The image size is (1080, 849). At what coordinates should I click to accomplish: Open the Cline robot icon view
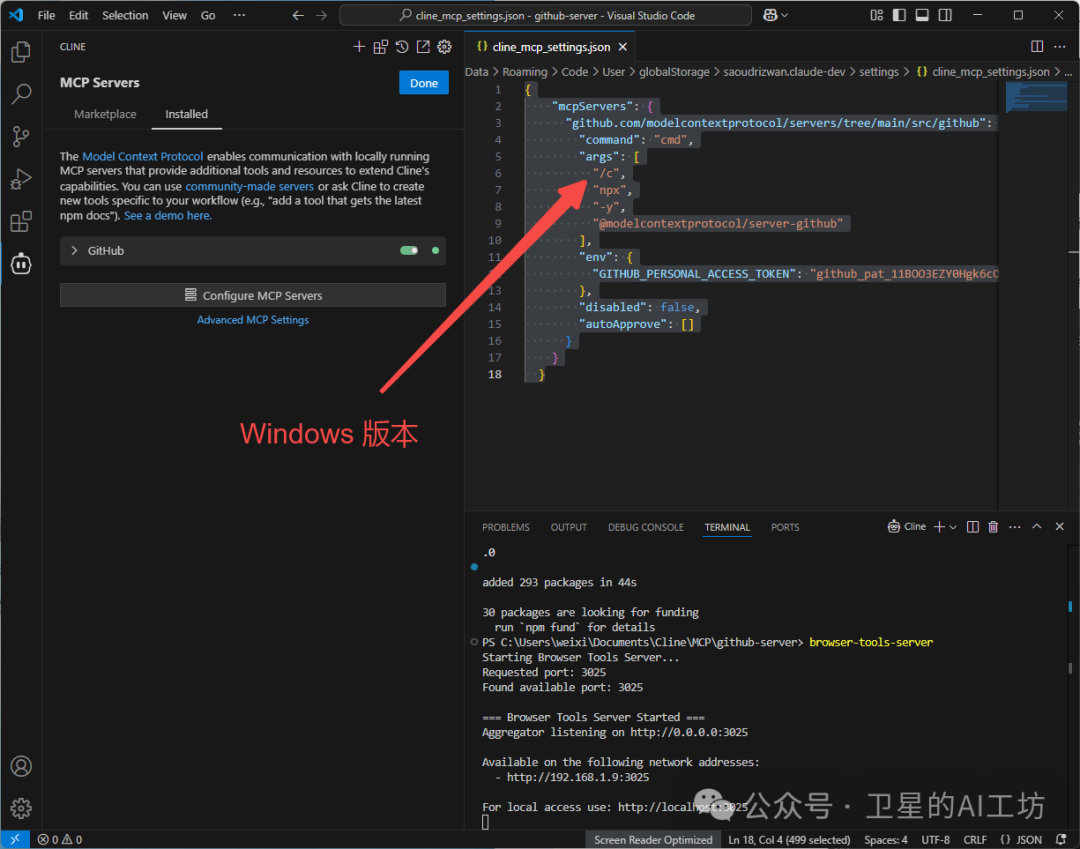pos(21,264)
